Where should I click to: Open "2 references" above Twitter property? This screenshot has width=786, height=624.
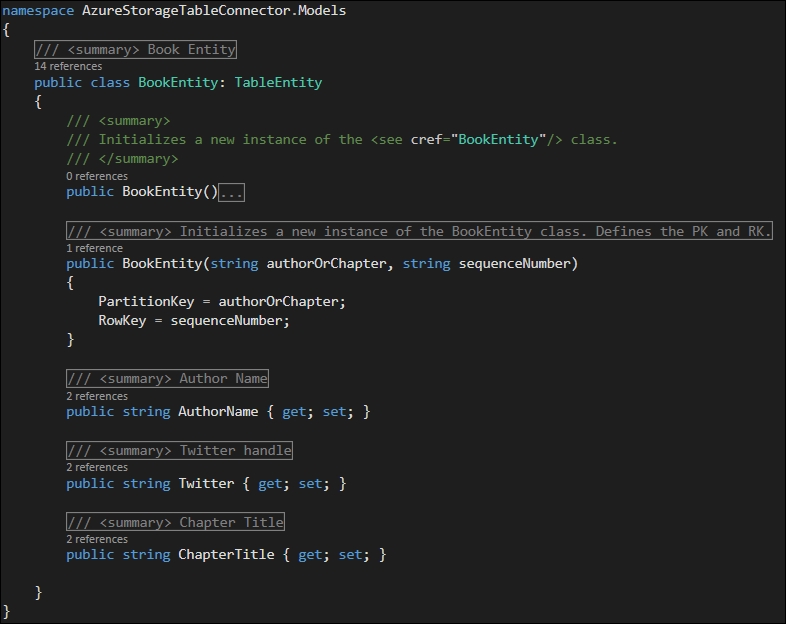coord(97,467)
